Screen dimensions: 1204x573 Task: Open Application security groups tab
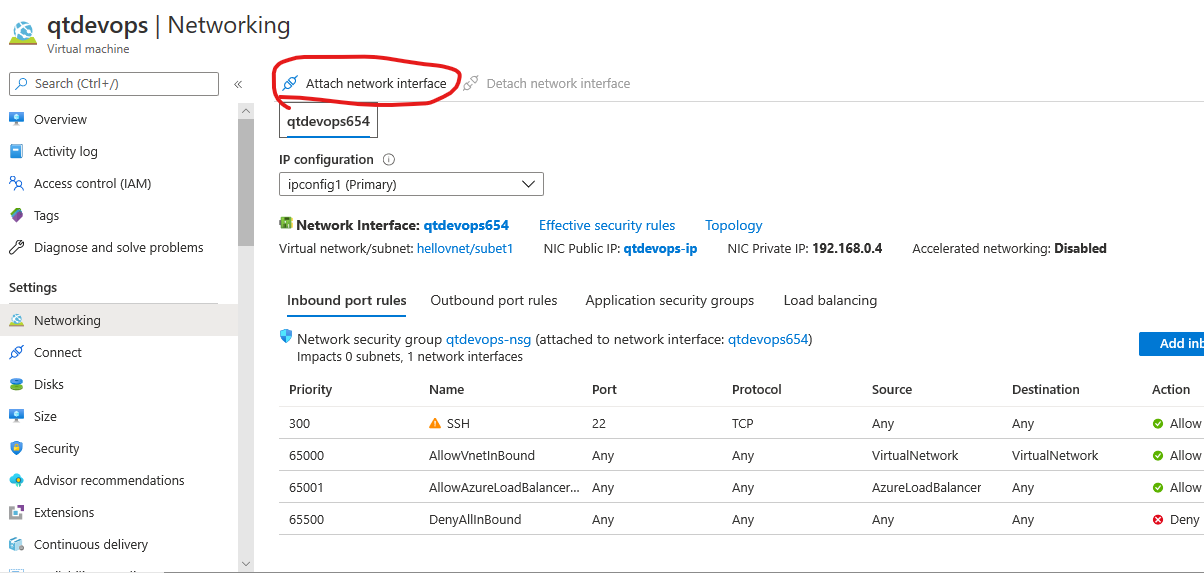coord(670,300)
